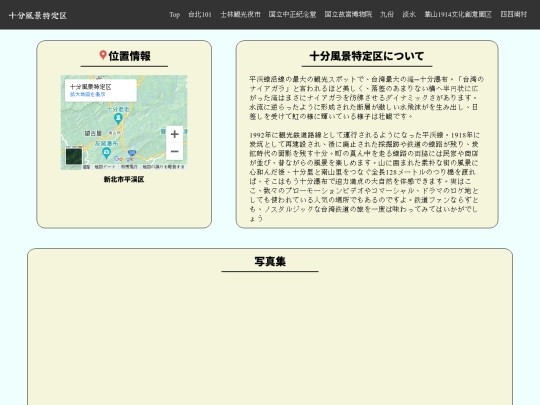Select 国立中正紀念堂 in the navbar

click(x=292, y=14)
